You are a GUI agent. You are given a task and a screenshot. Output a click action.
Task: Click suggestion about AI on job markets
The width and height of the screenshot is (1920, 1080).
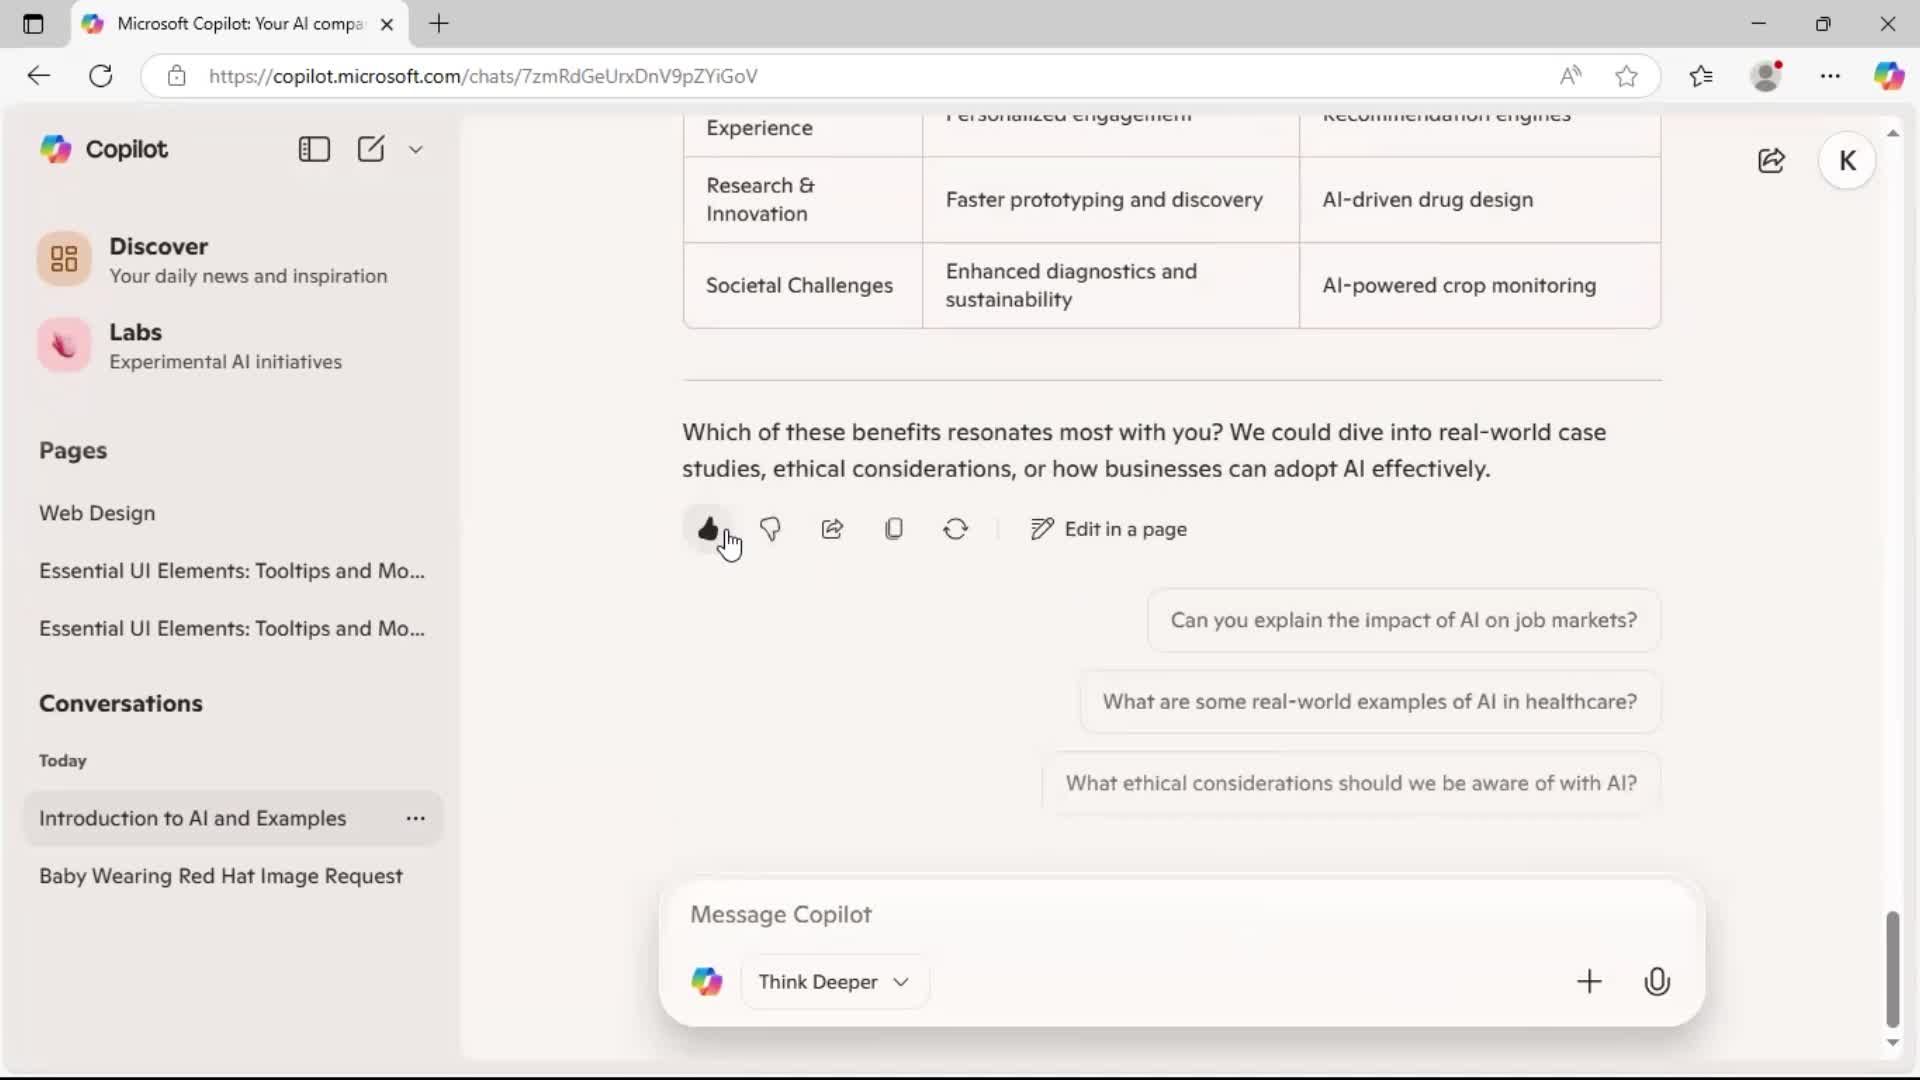[x=1404, y=620]
